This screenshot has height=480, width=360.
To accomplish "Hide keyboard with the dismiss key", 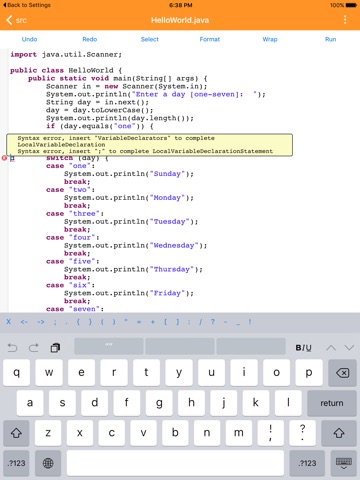I will (343, 463).
